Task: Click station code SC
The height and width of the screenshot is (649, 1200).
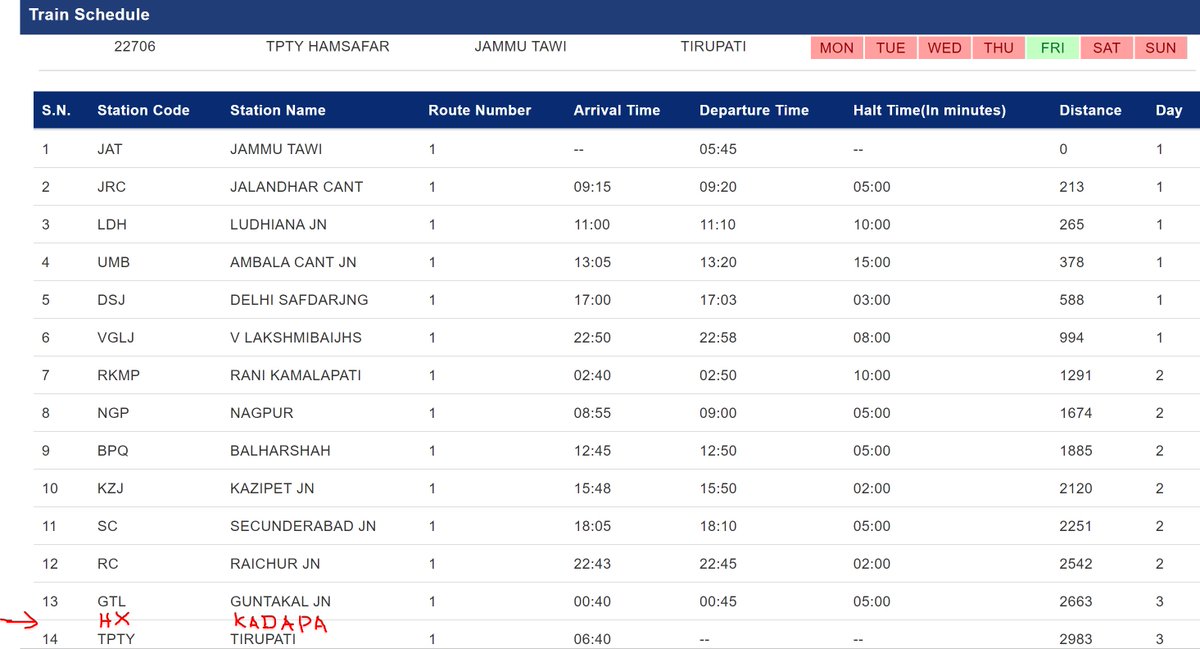Action: tap(107, 526)
